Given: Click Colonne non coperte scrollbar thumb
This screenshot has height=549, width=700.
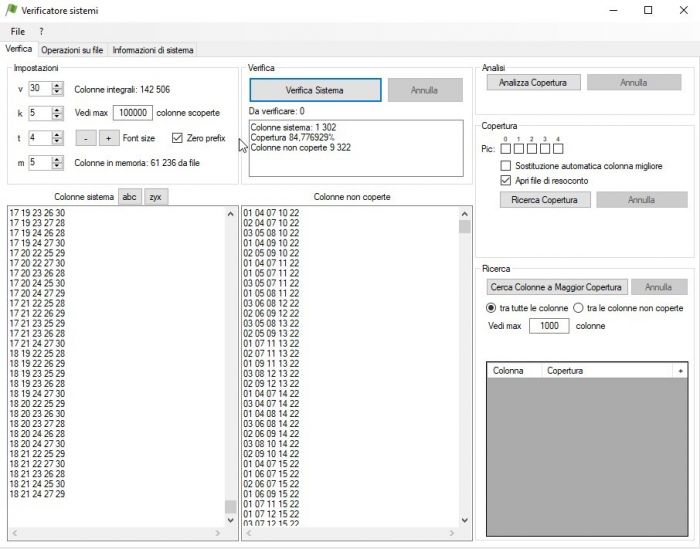Looking at the screenshot, I should (x=464, y=227).
